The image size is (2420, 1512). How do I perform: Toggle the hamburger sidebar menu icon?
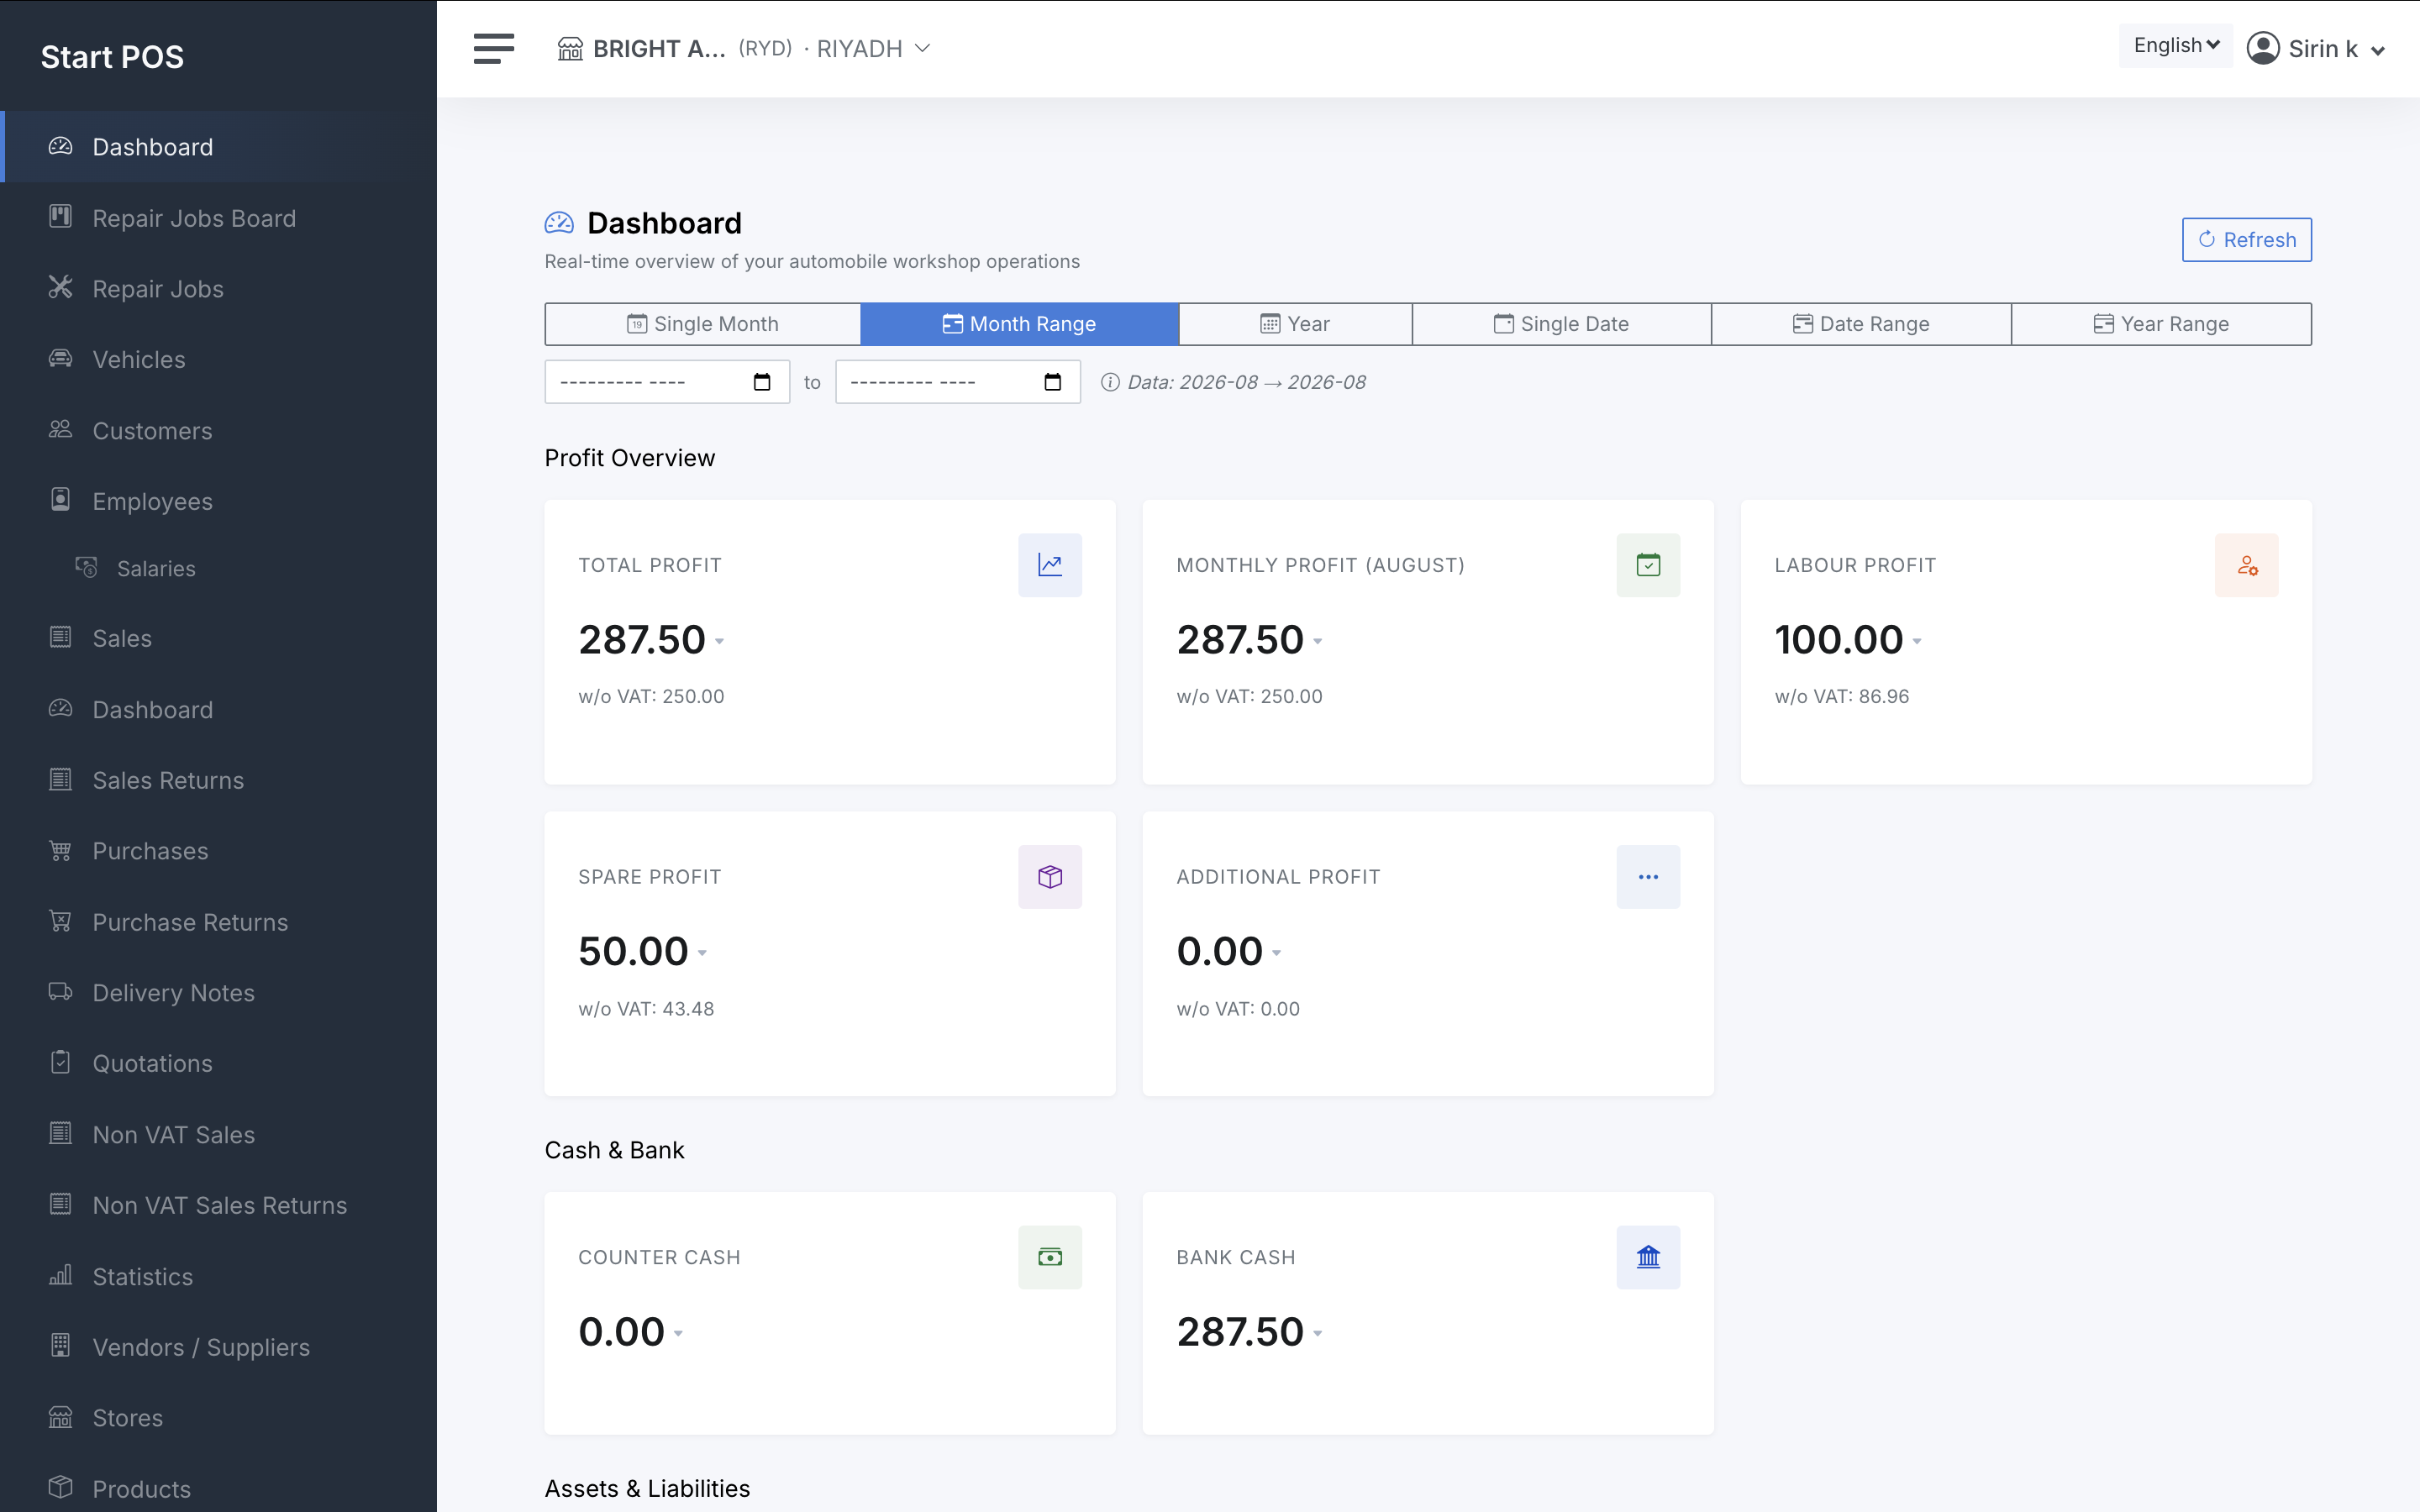(493, 48)
